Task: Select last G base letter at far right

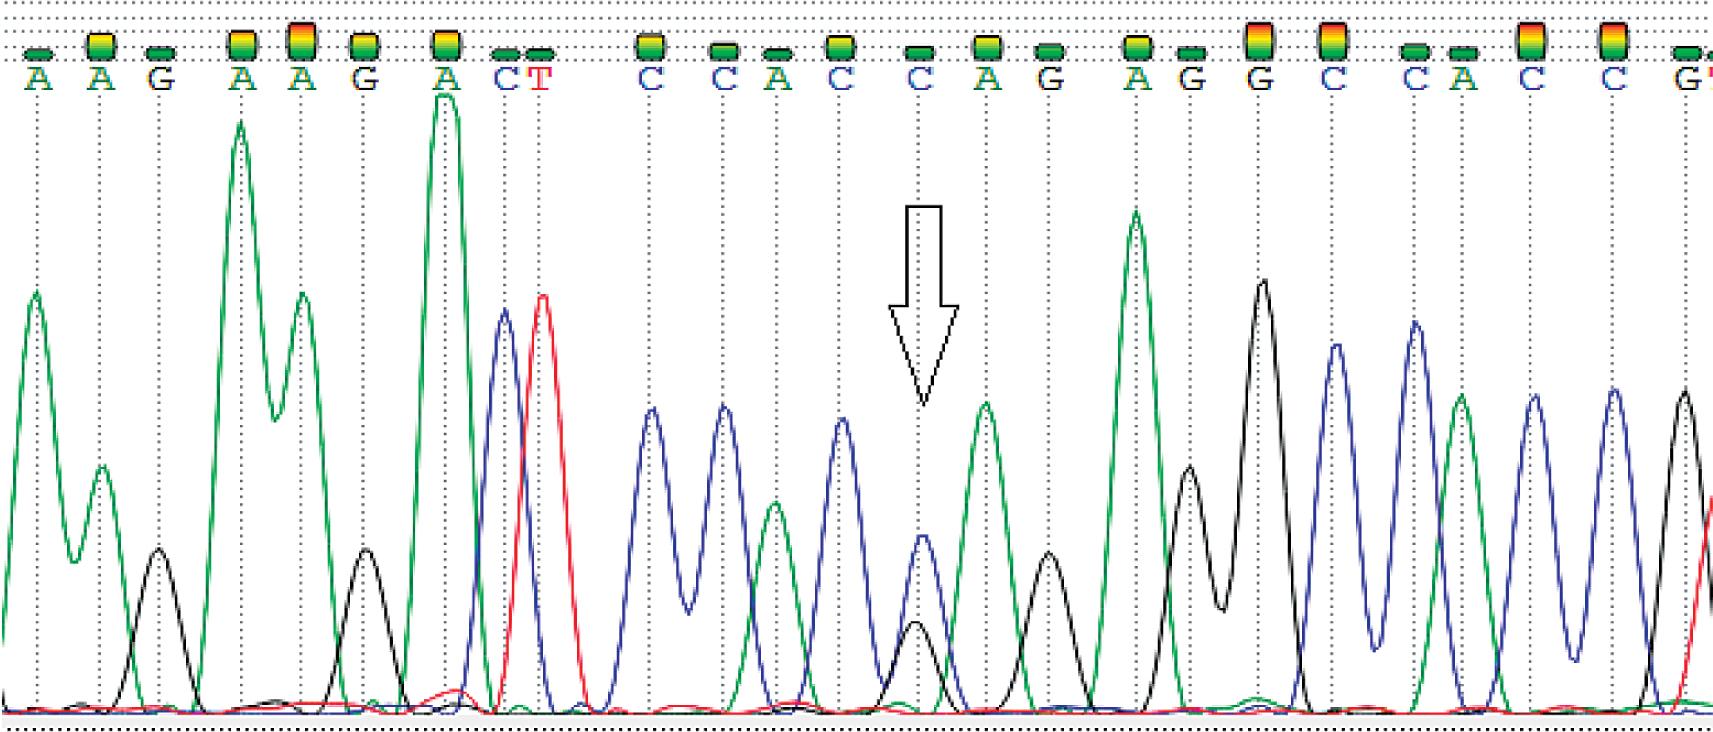Action: tap(1686, 80)
